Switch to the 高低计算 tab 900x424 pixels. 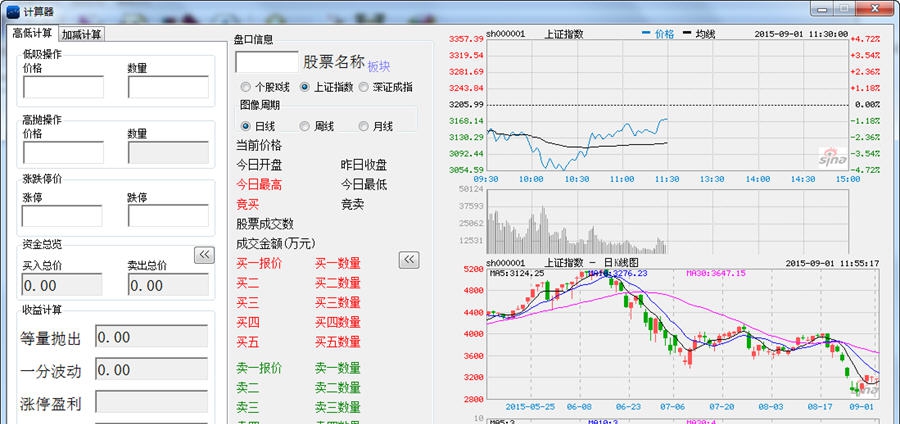click(x=33, y=33)
